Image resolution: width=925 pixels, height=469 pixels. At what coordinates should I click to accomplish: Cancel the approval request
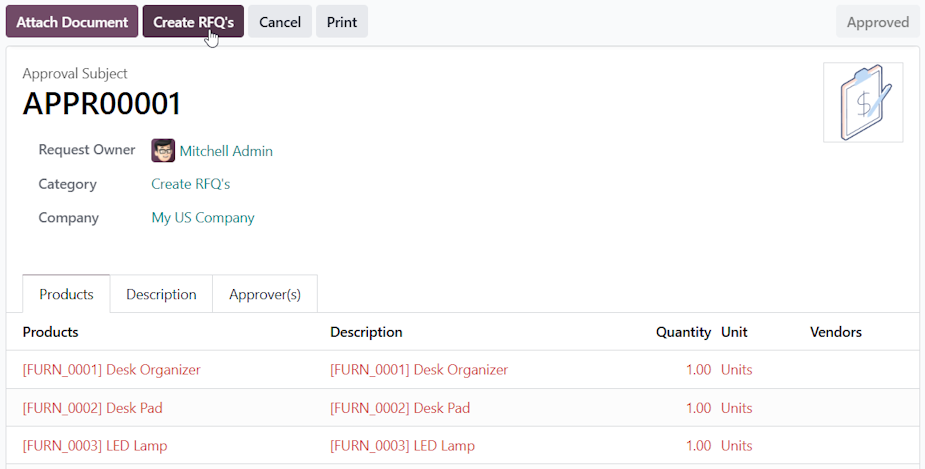click(280, 22)
